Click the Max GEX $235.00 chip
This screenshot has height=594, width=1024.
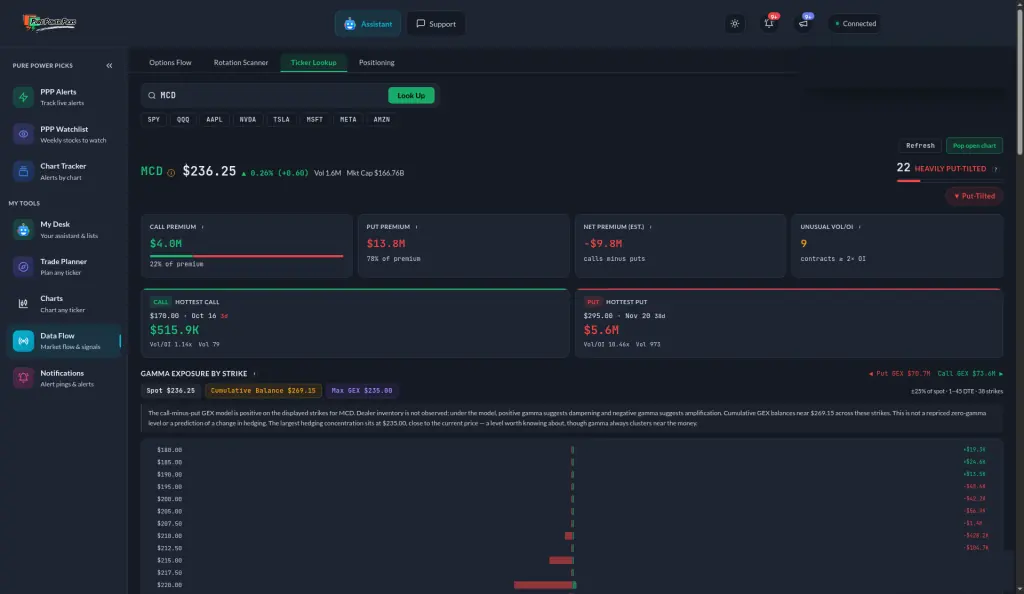(362, 390)
